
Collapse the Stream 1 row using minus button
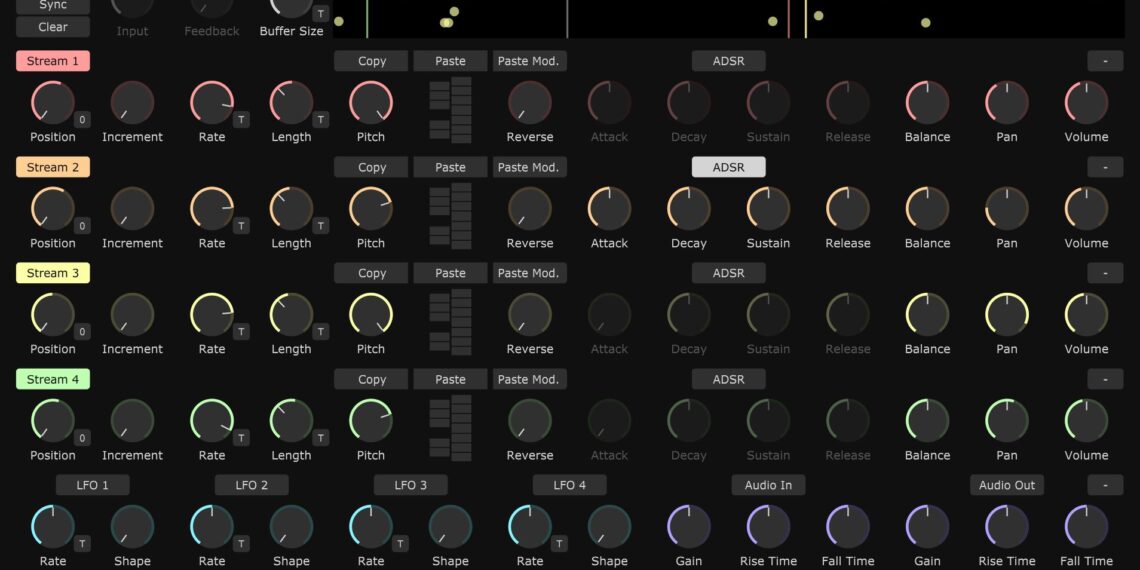click(x=1105, y=61)
